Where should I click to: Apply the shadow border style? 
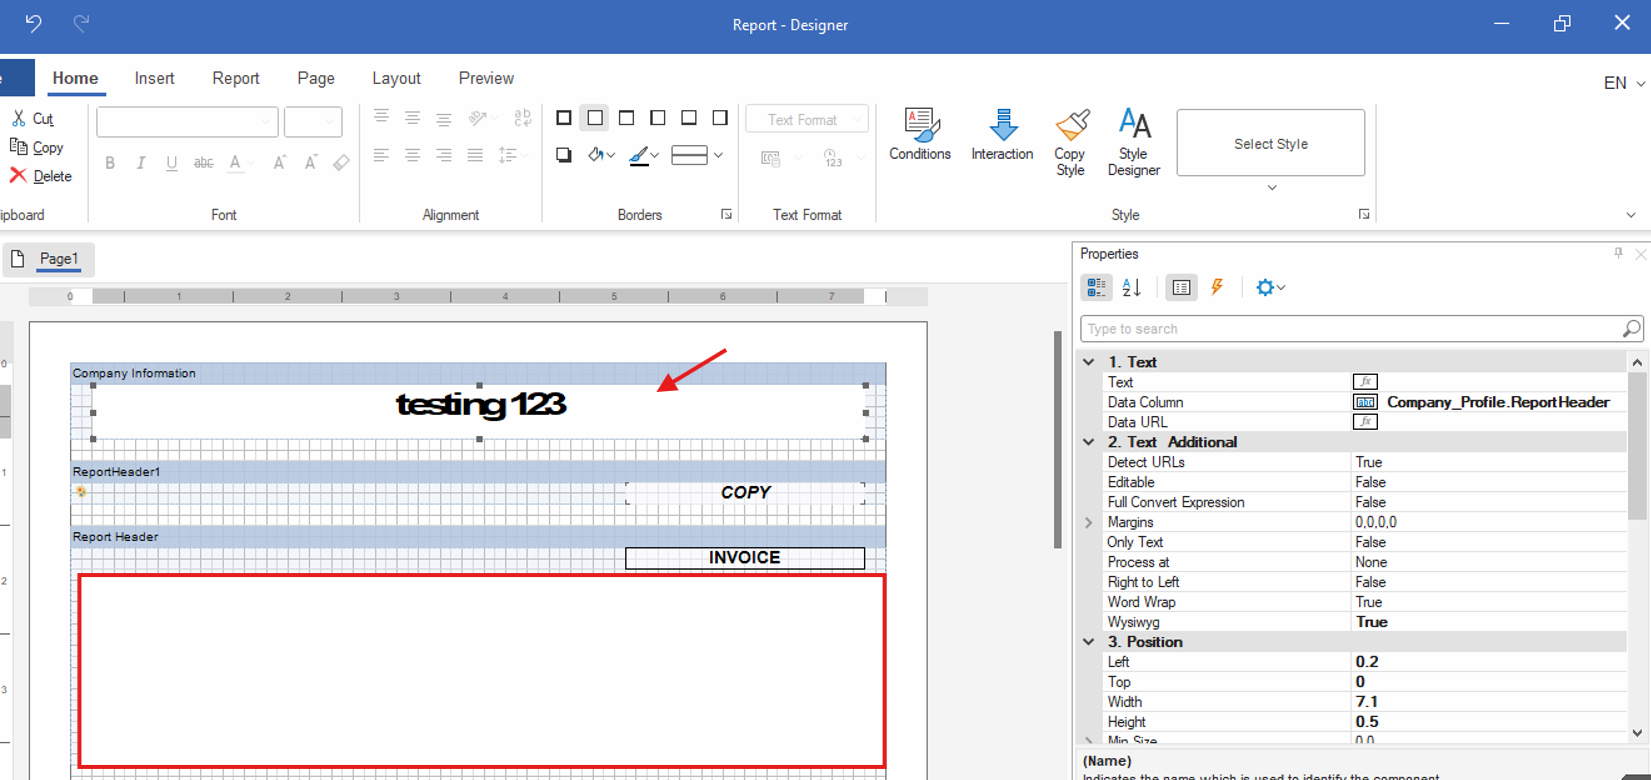[x=564, y=155]
